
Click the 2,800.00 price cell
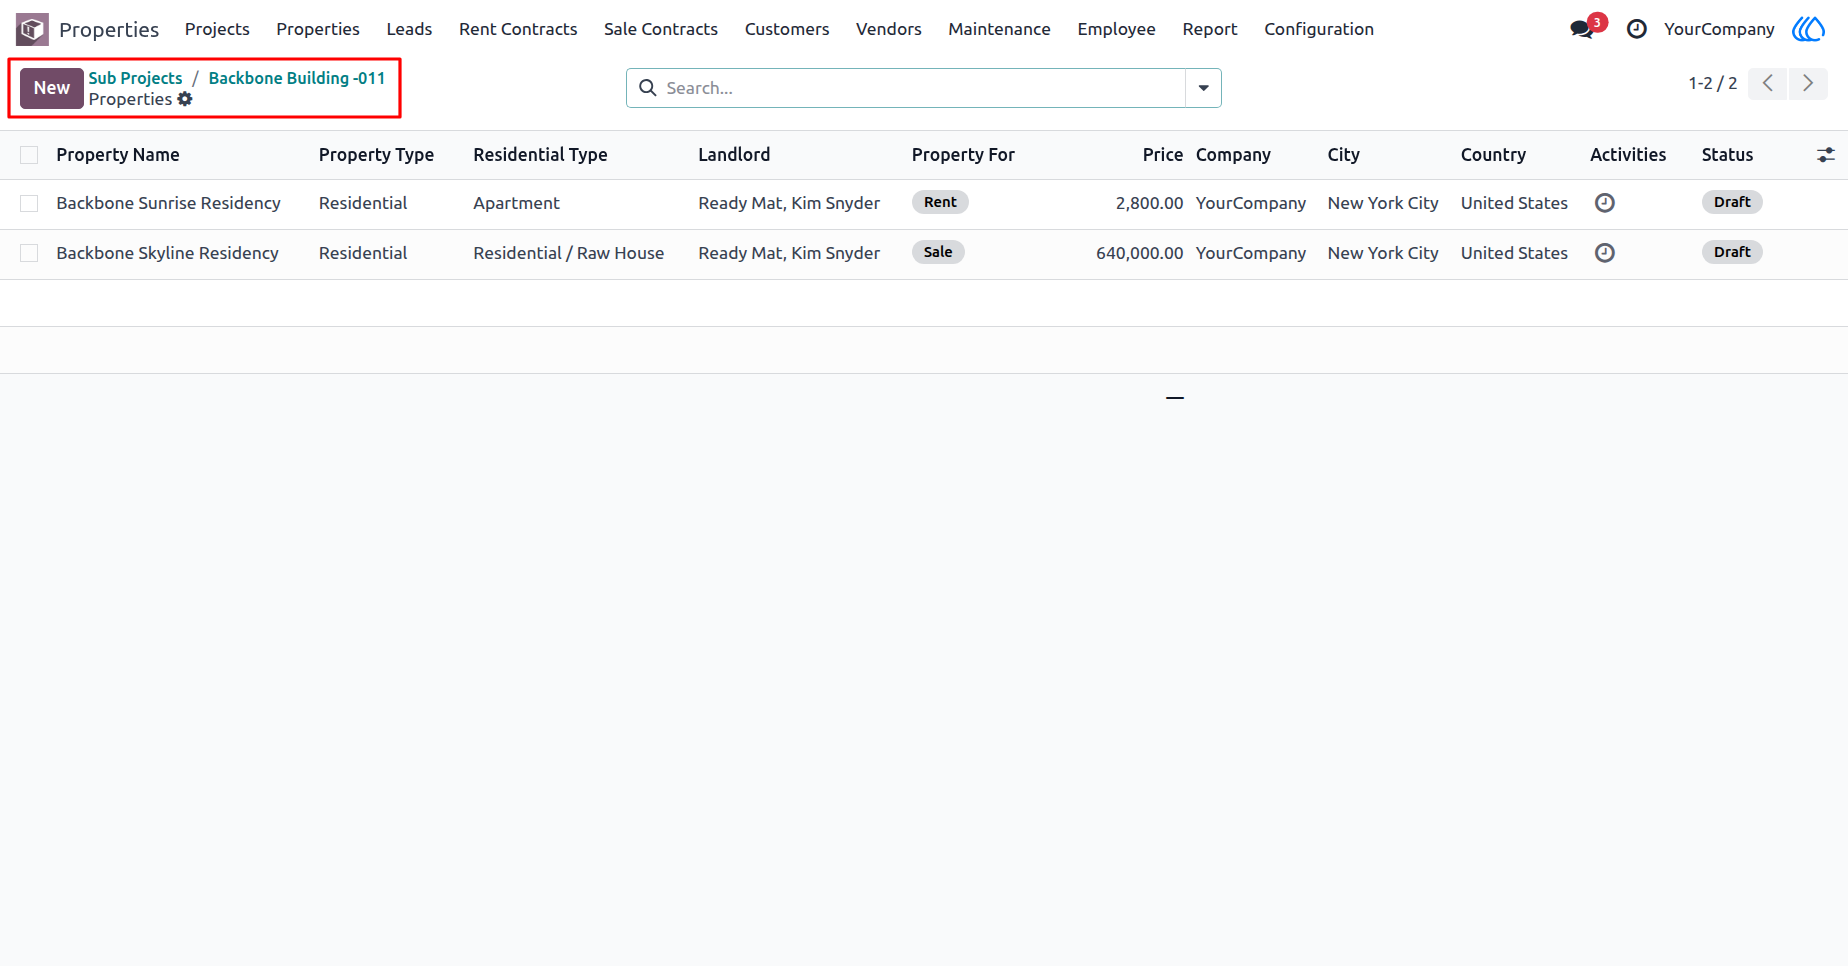[x=1149, y=203]
